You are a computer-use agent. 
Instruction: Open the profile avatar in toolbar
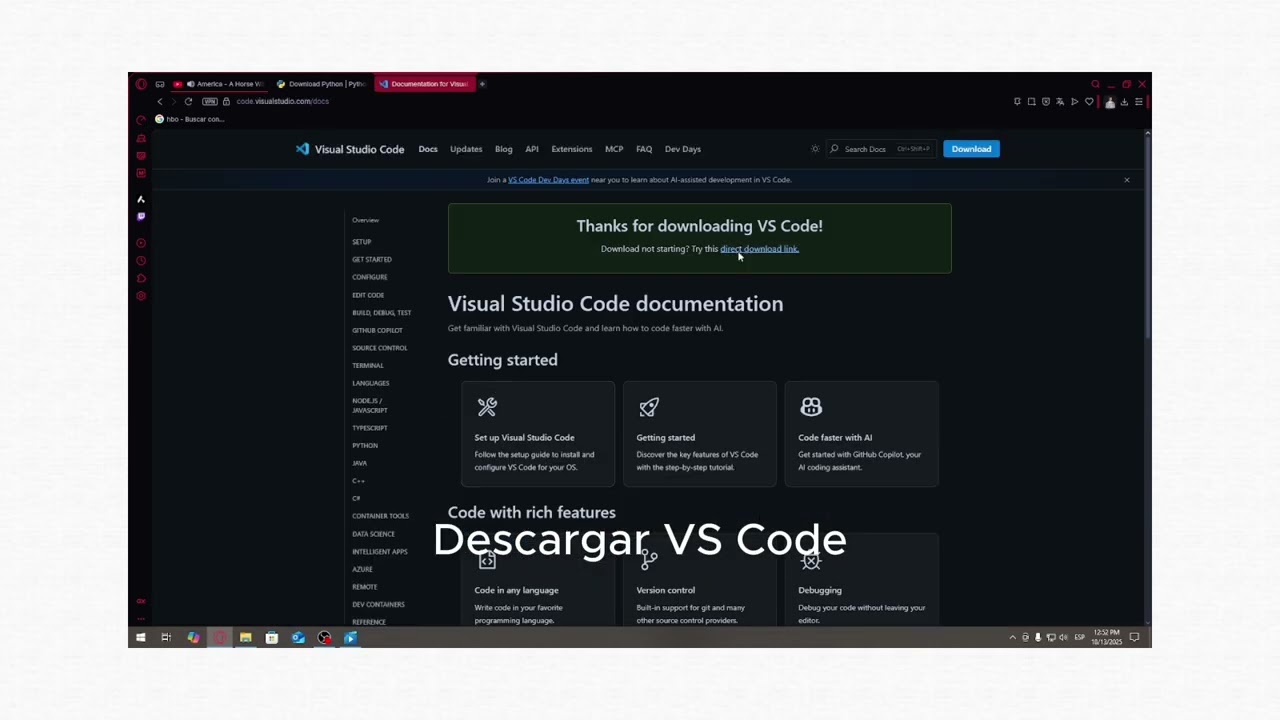pyautogui.click(x=1109, y=101)
